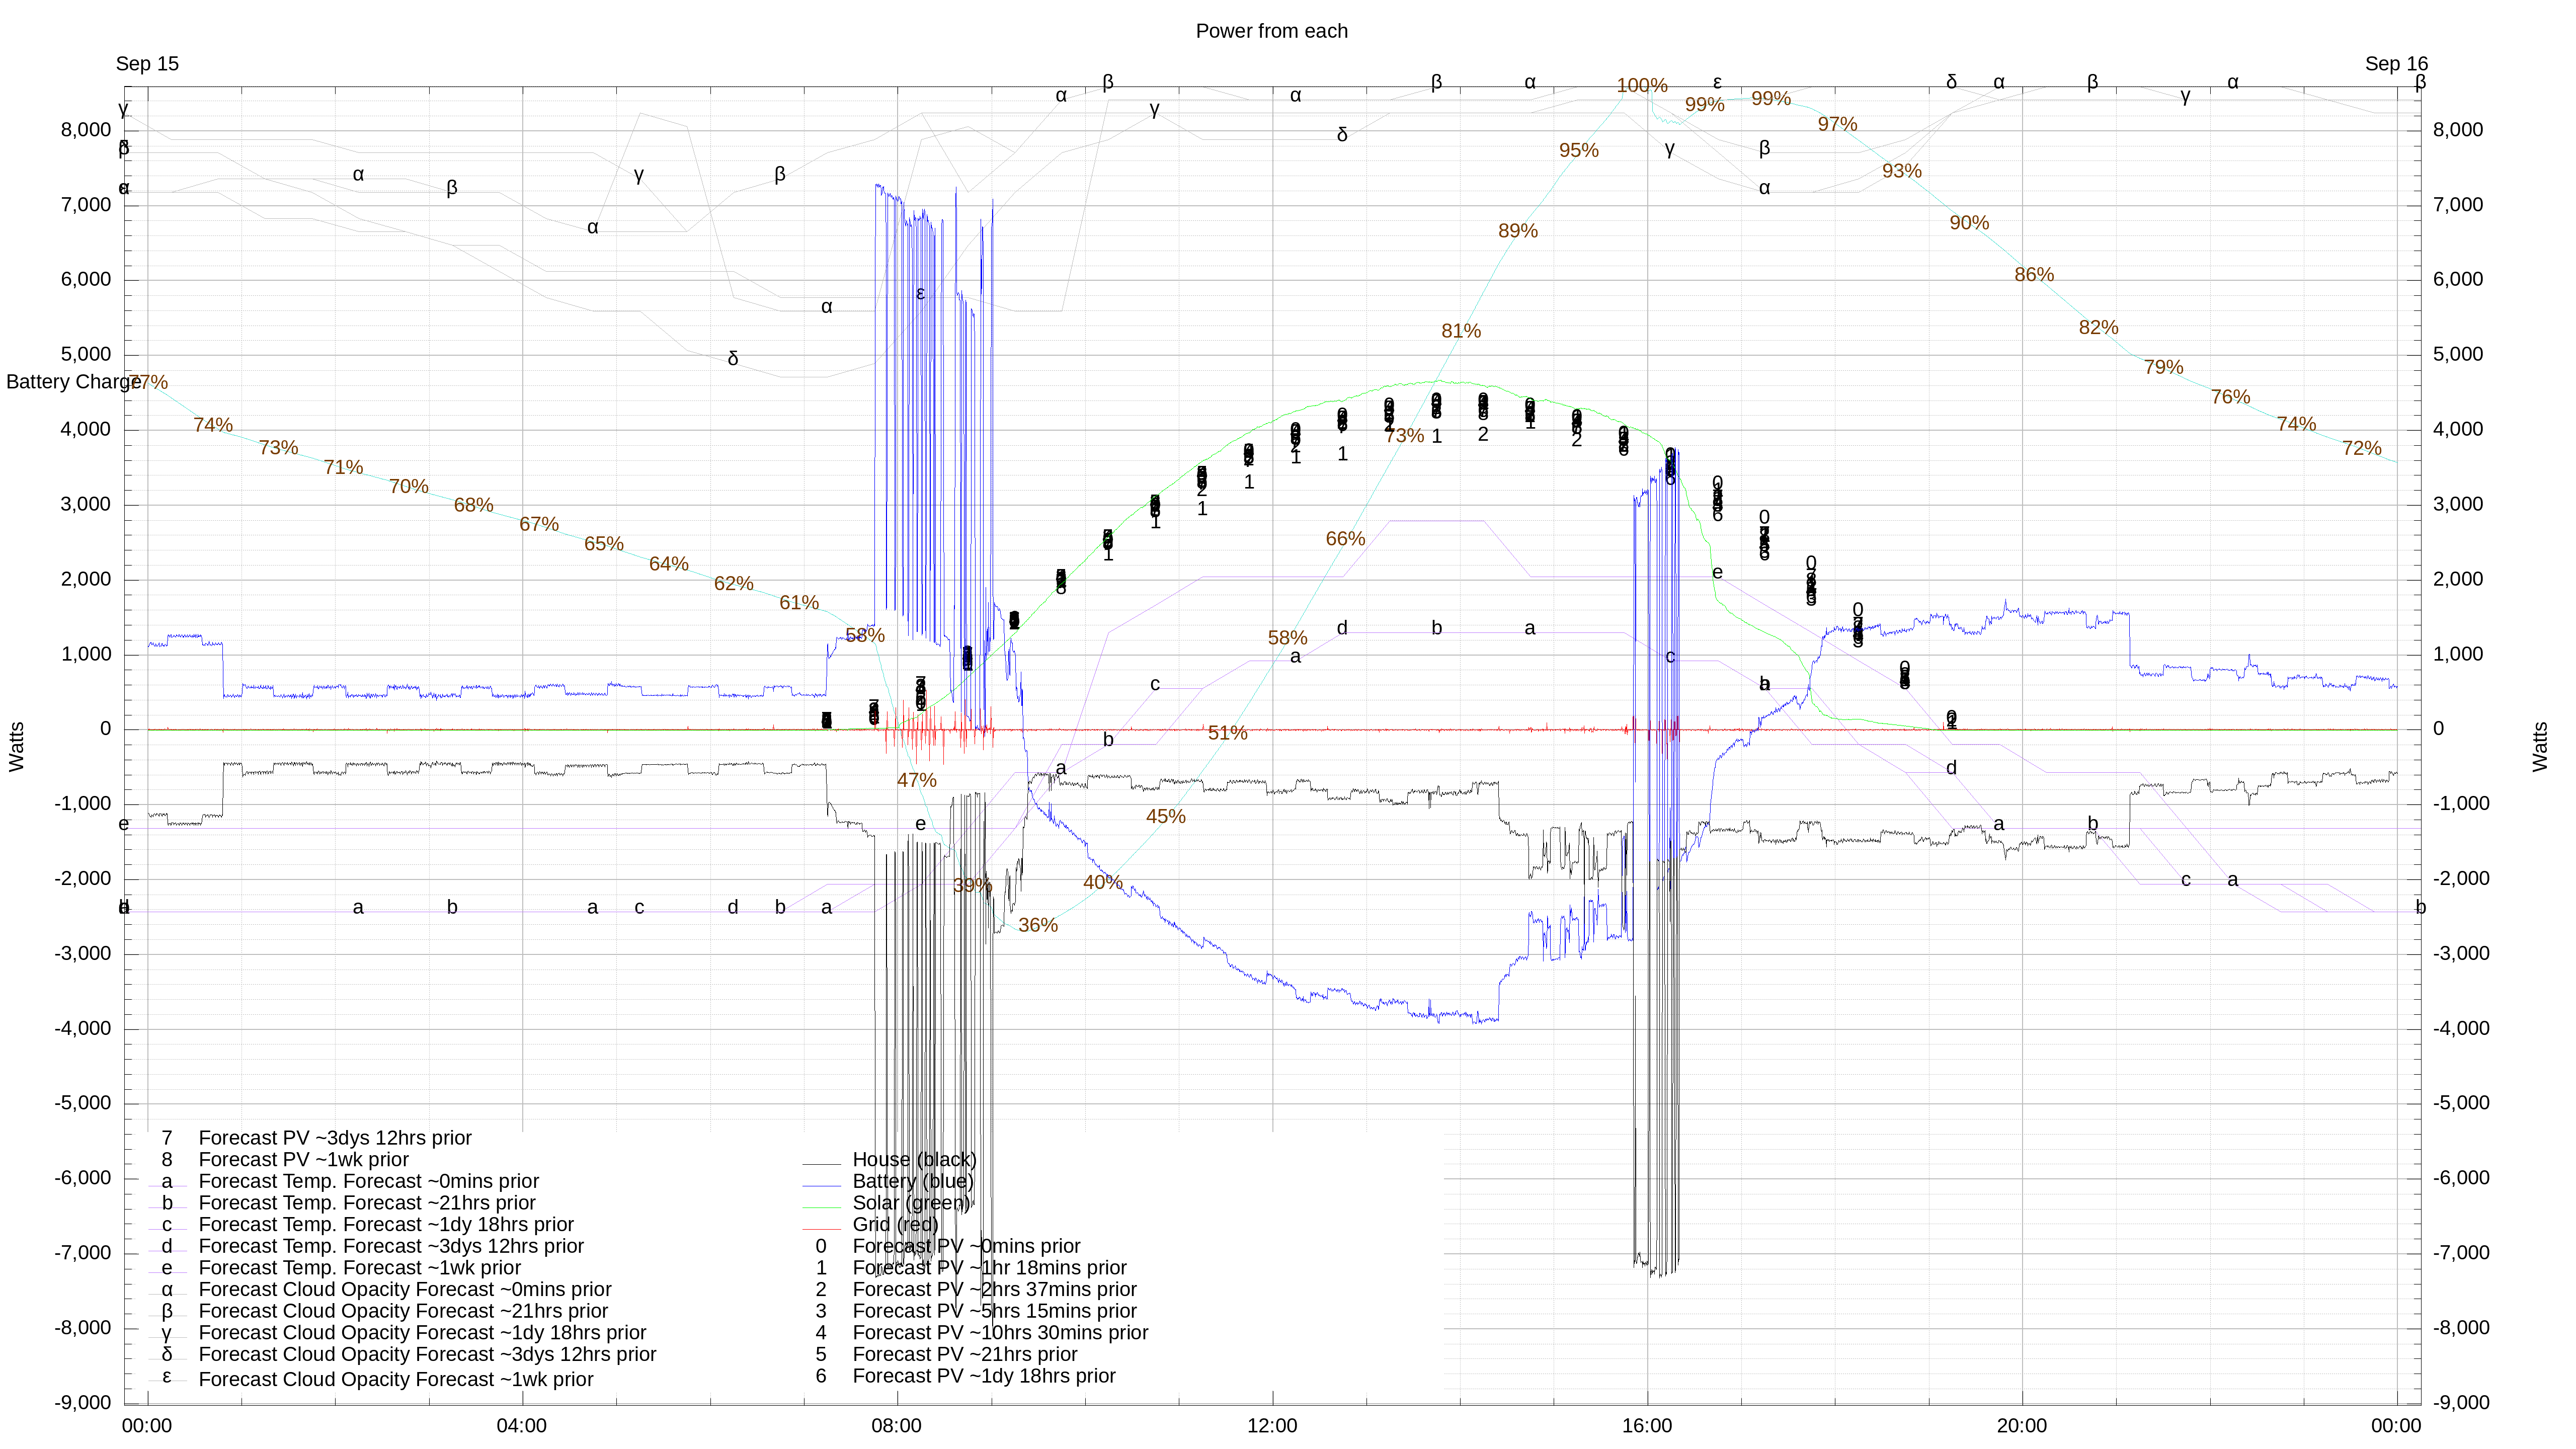Click the '81%' battery charge label

tap(1461, 331)
